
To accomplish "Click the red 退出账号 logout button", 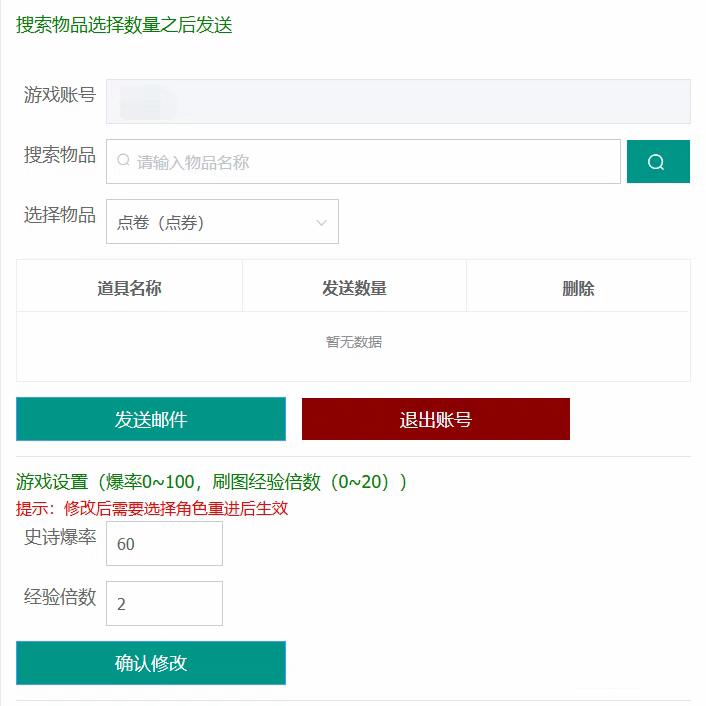I will (x=435, y=419).
